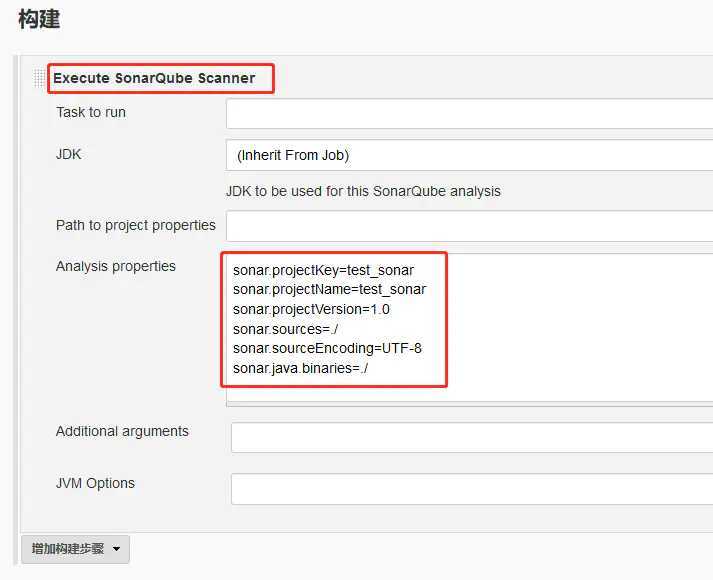This screenshot has height=580, width=713.
Task: Open the 增加构建步骤 button
Action: pos(75,549)
